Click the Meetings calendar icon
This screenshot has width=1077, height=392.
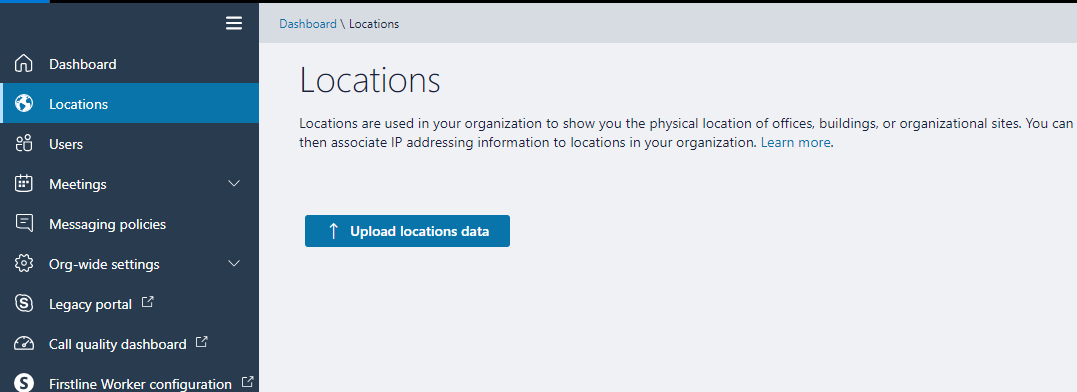click(24, 183)
